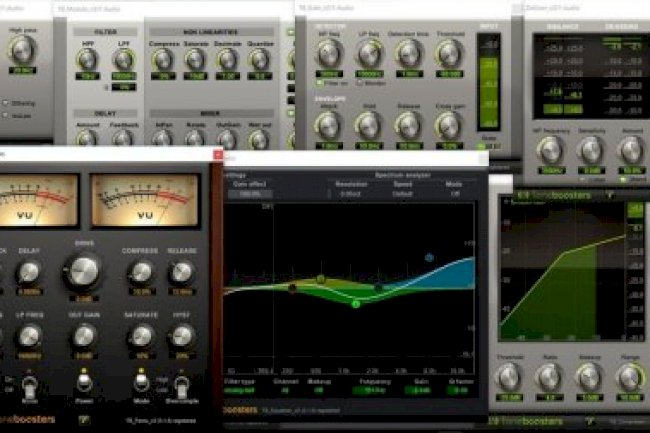Open the spectrum analyzer Mode dropdown set to Off
Viewport: 650px width, 433px height.
(454, 194)
